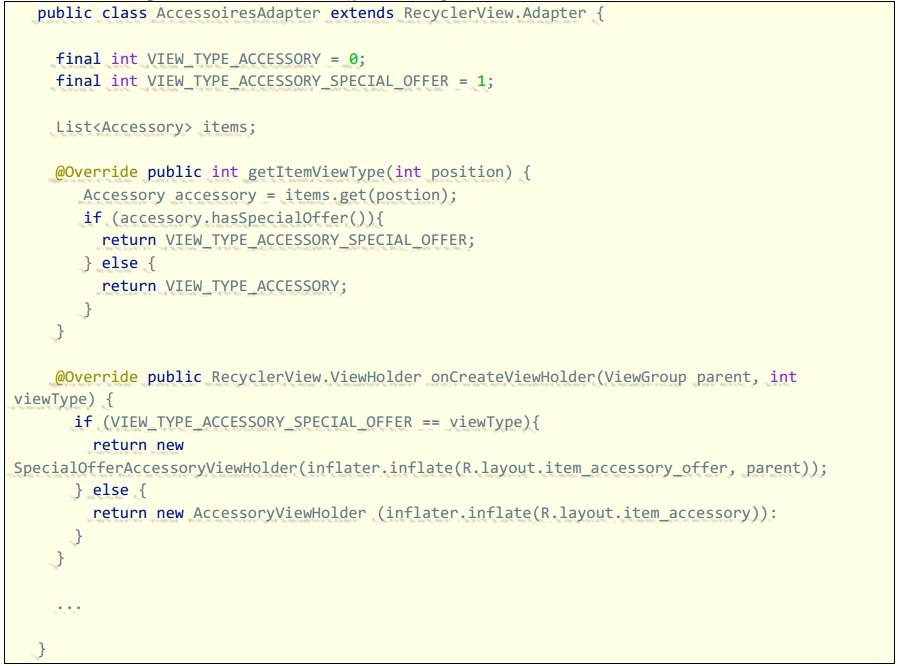The height and width of the screenshot is (666, 898).
Task: Click RecyclerView.ViewHolder return type
Action: [x=316, y=377]
